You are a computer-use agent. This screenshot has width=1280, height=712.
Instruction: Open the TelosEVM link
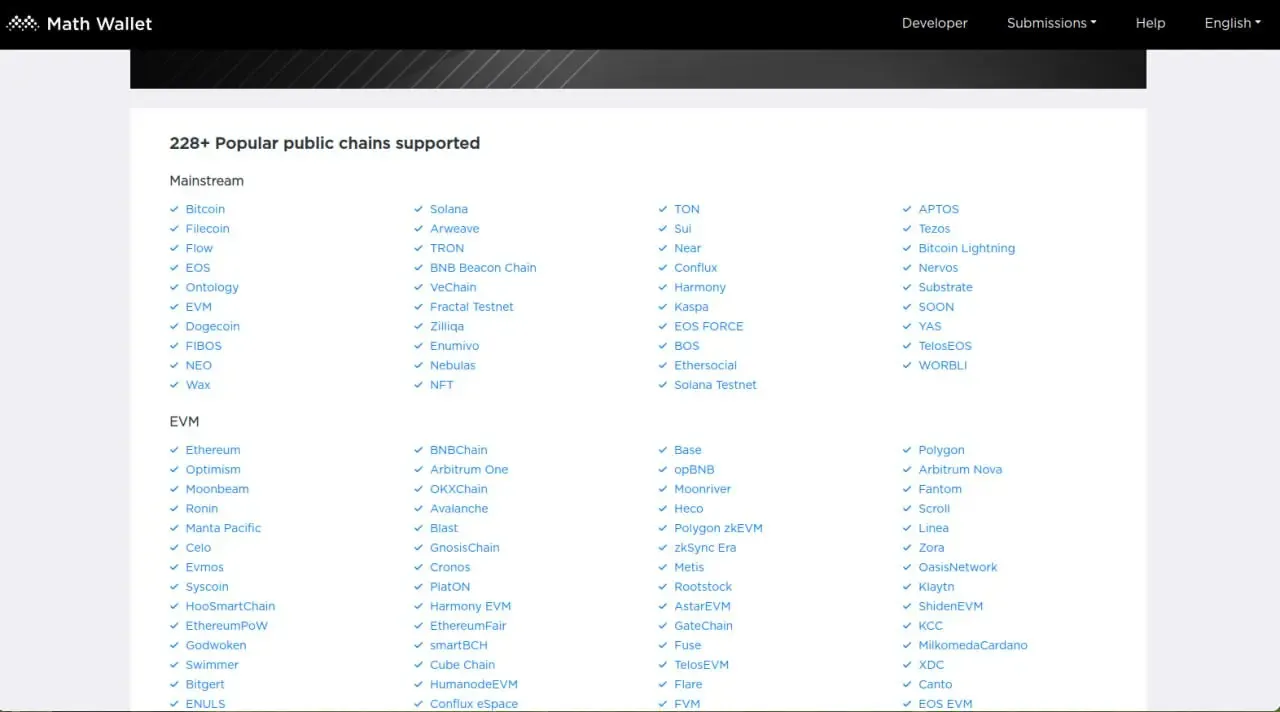point(701,665)
